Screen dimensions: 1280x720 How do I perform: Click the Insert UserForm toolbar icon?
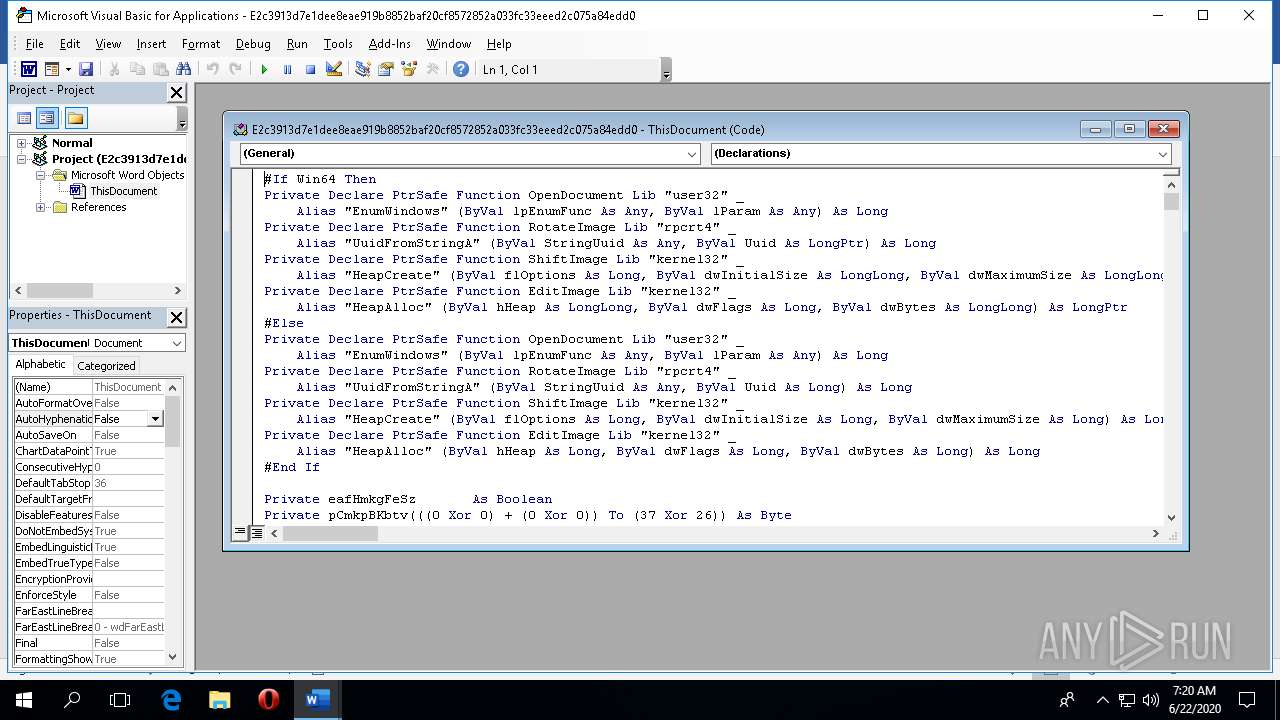click(x=51, y=69)
